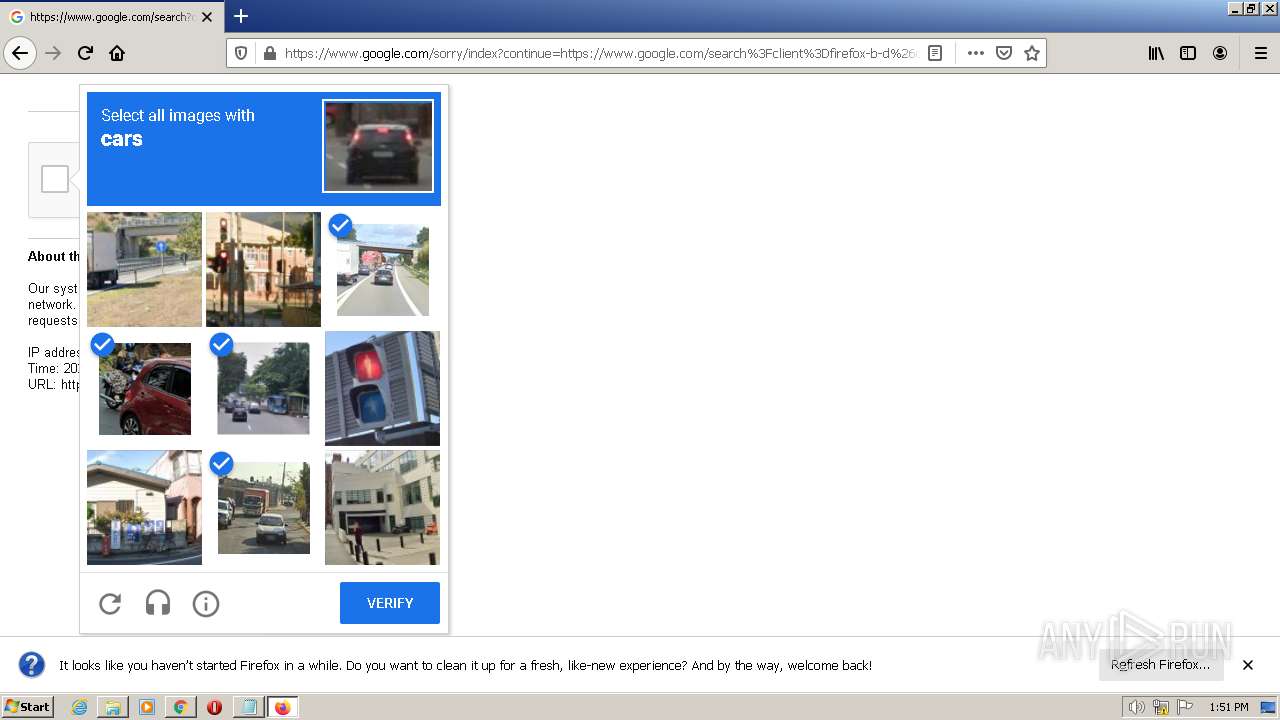The height and width of the screenshot is (720, 1280).
Task: Open volume control in system tray
Action: tap(1136, 707)
